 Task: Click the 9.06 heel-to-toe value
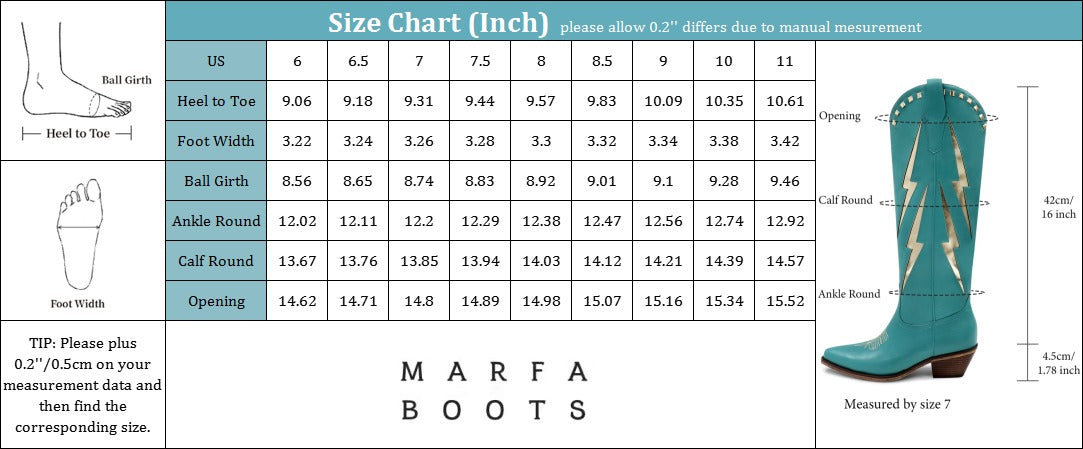297,101
